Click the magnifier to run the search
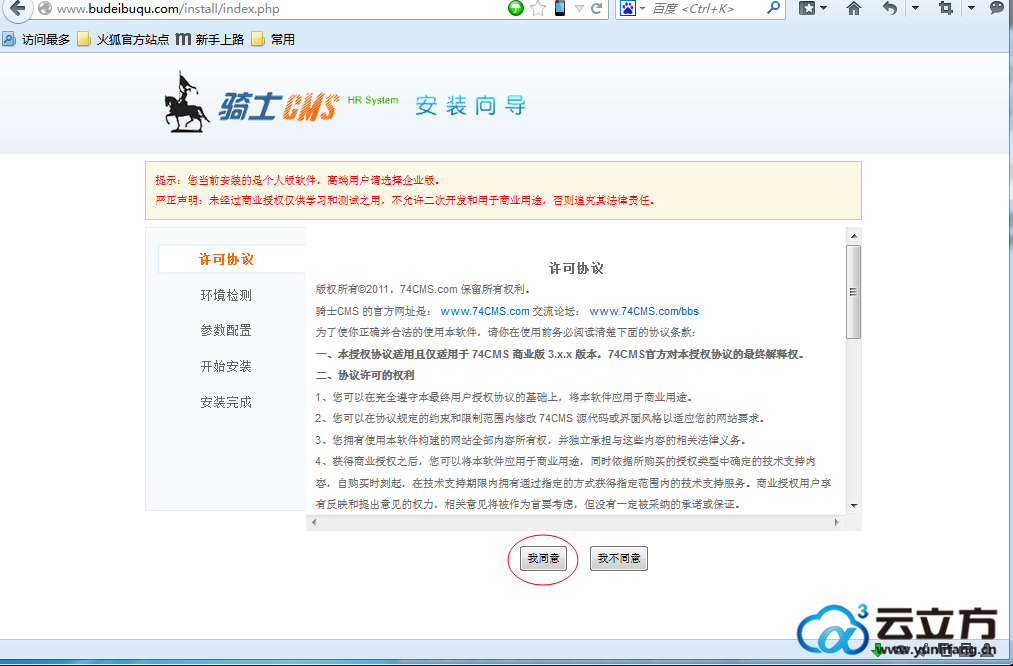Image resolution: width=1013 pixels, height=666 pixels. click(x=773, y=8)
